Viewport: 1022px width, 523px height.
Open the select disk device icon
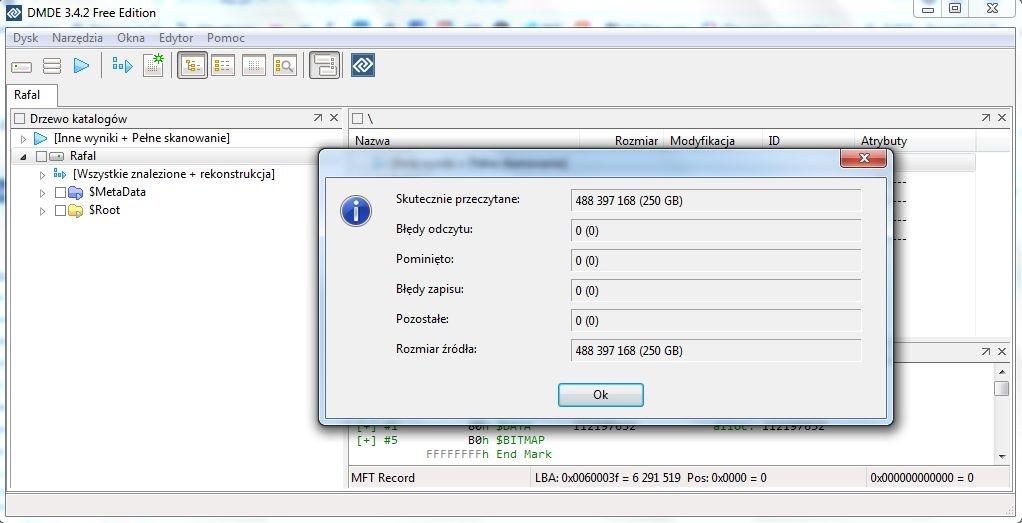point(22,66)
